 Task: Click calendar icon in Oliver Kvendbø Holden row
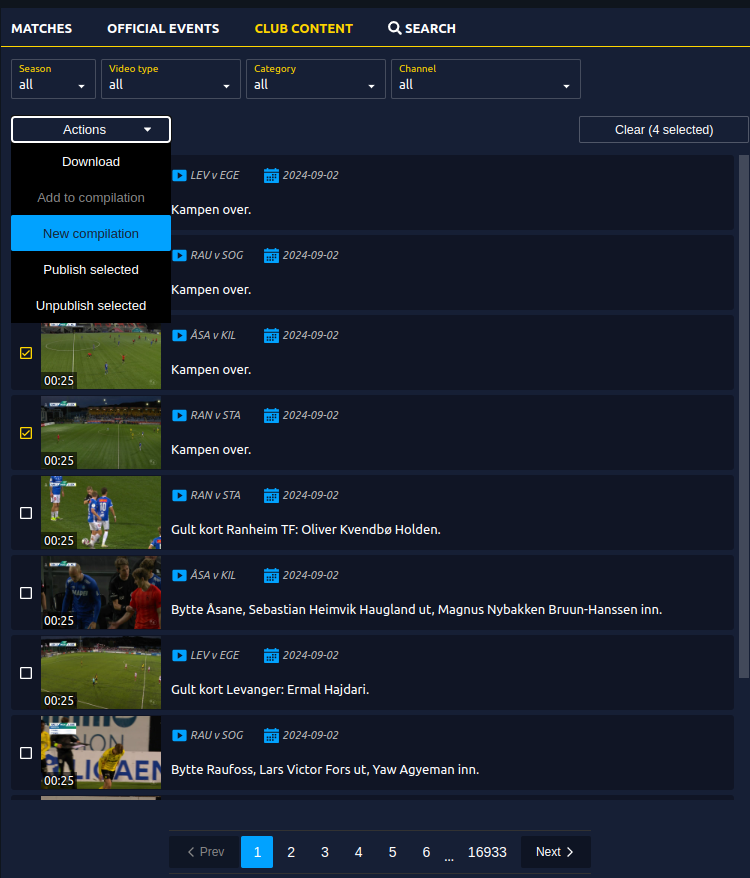pyautogui.click(x=271, y=496)
